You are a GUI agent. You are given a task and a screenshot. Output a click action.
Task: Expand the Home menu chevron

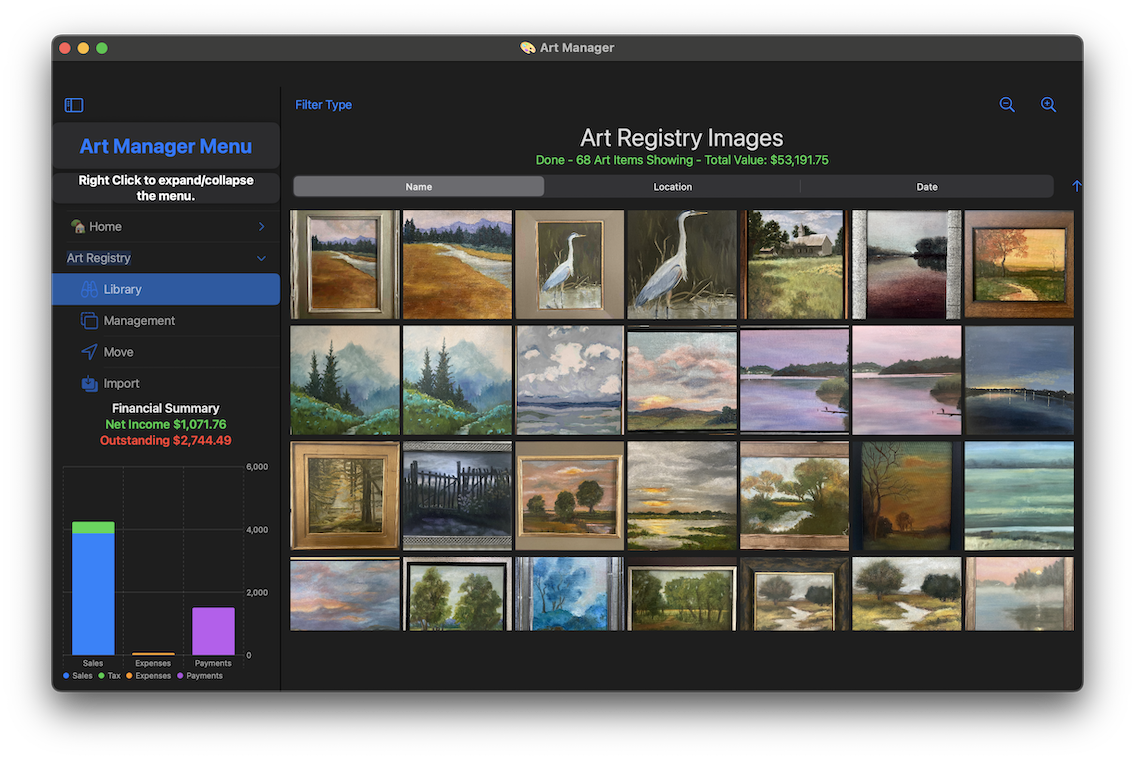click(x=261, y=227)
